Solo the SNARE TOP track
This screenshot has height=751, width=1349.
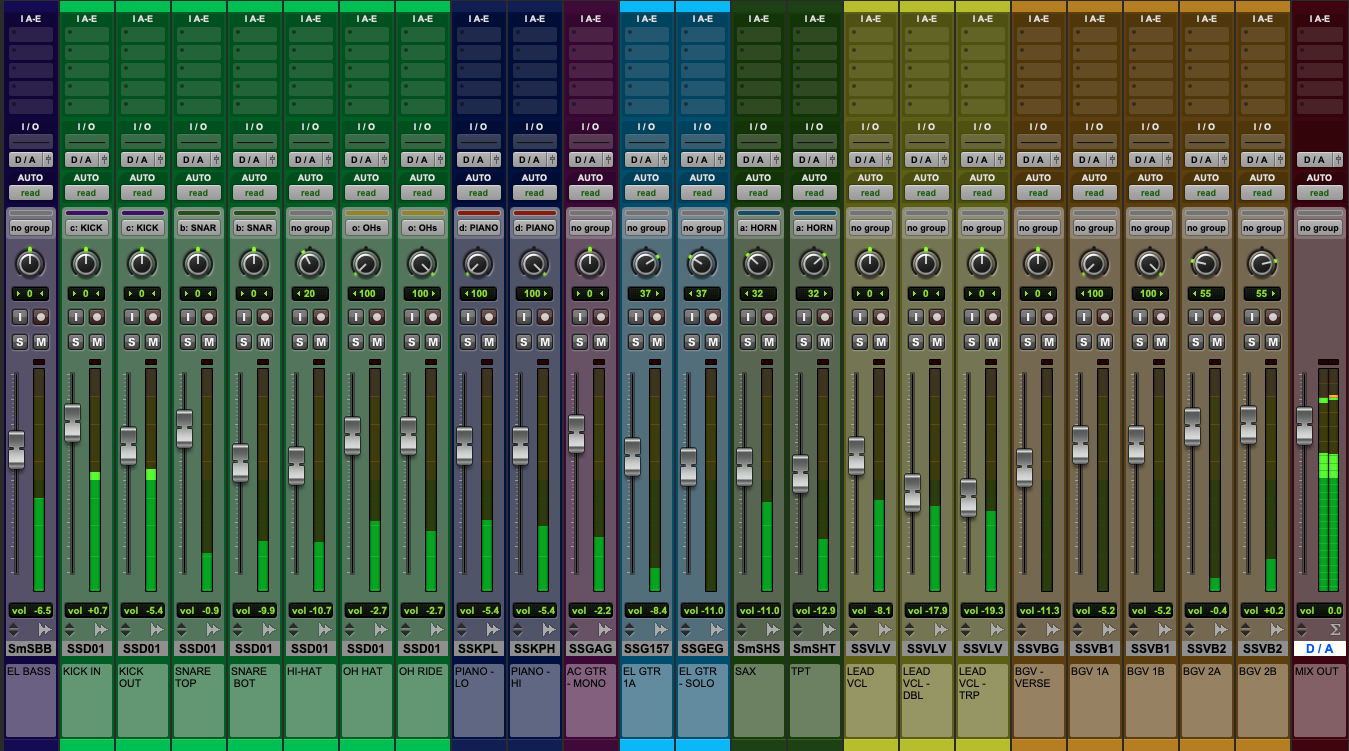(187, 342)
